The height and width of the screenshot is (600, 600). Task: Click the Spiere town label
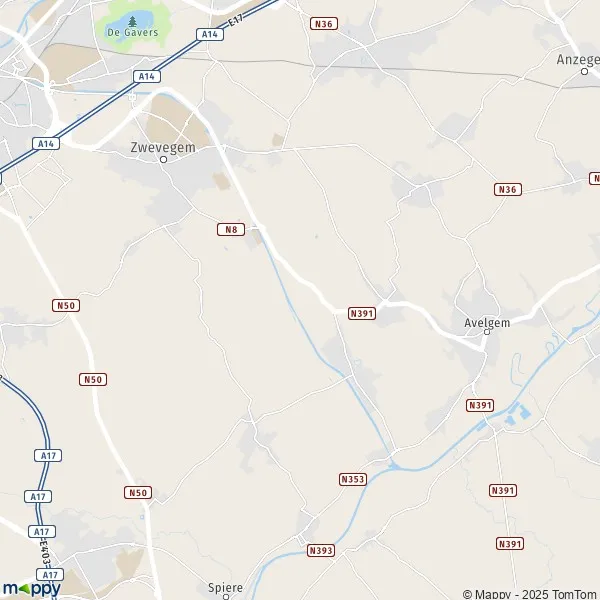pos(225,587)
